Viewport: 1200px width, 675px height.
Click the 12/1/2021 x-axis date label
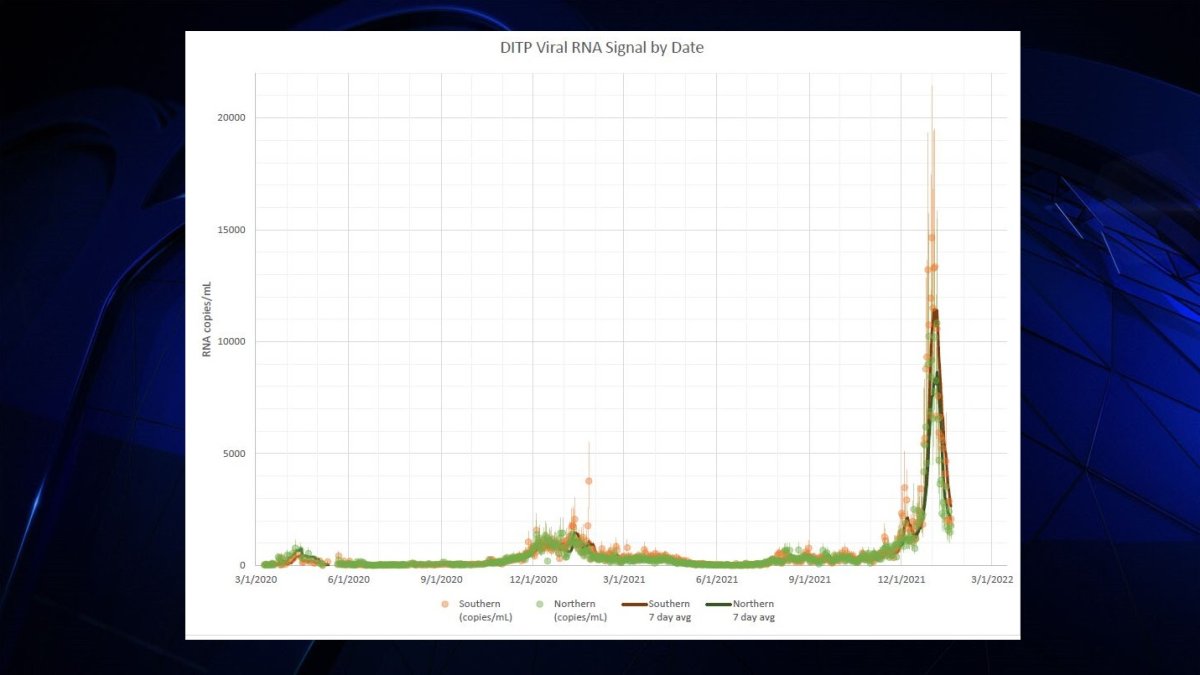pyautogui.click(x=900, y=579)
